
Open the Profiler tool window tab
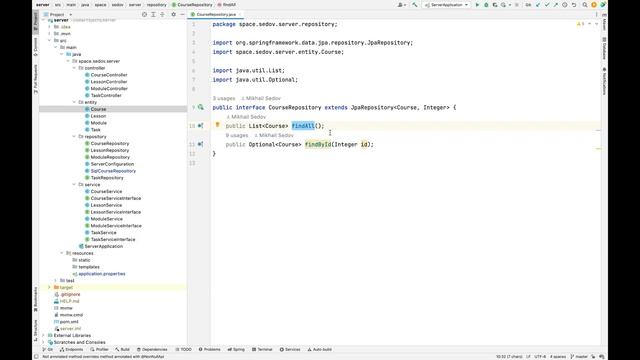point(100,349)
